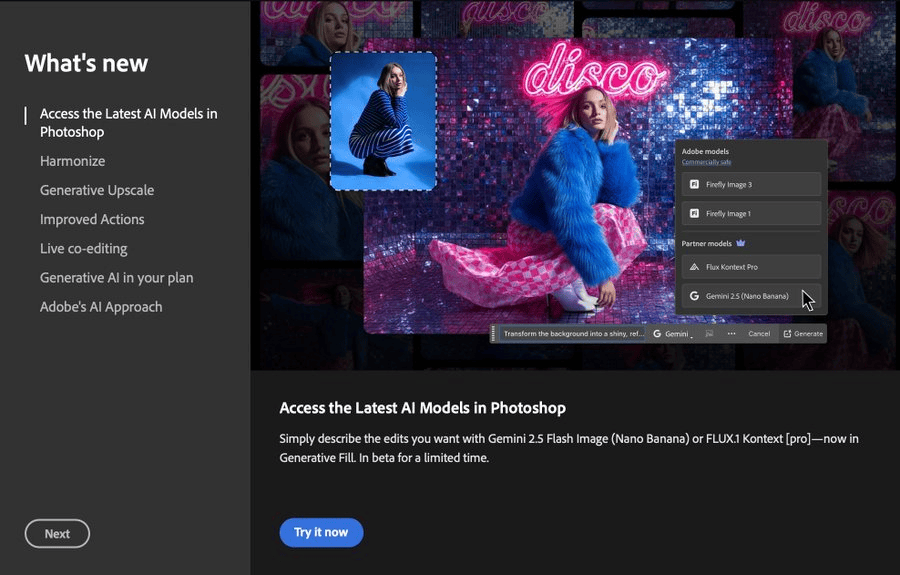
Task: Click the Next button
Action: [x=57, y=534]
